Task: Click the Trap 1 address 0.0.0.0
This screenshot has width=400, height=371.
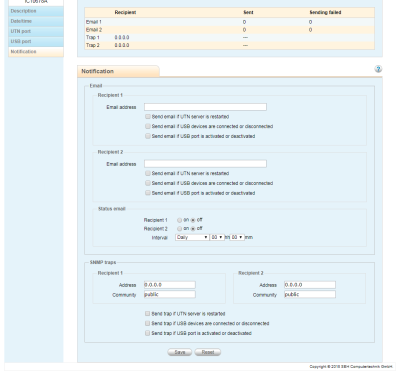Action: click(x=122, y=37)
